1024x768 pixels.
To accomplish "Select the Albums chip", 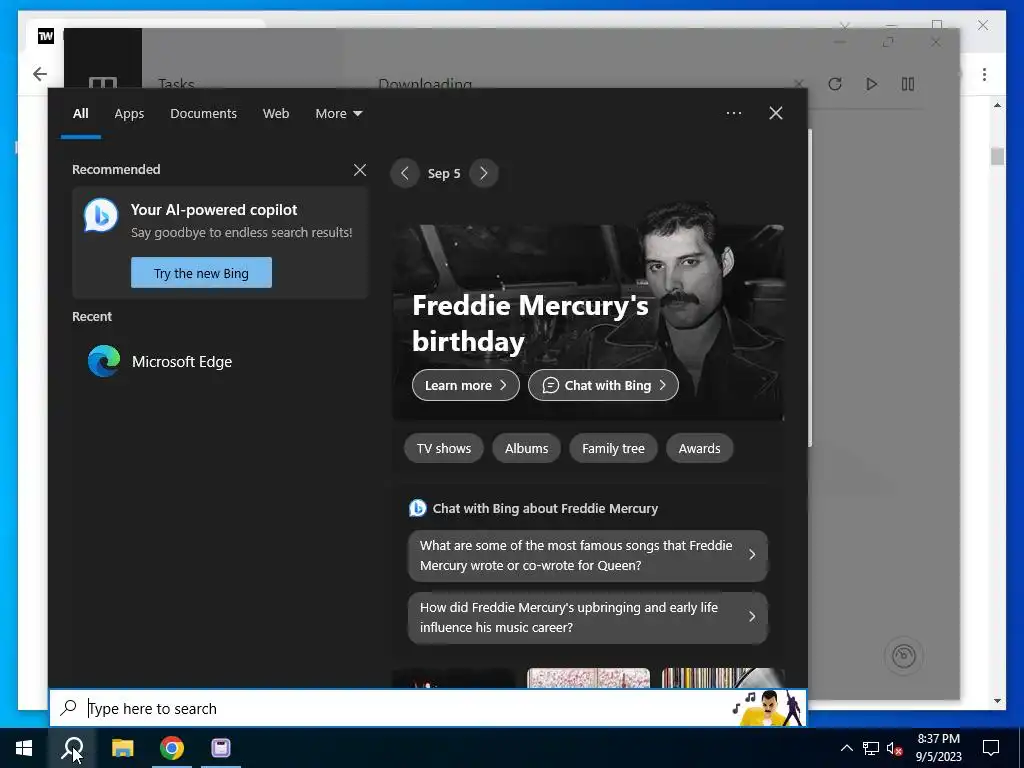I will pyautogui.click(x=526, y=449).
